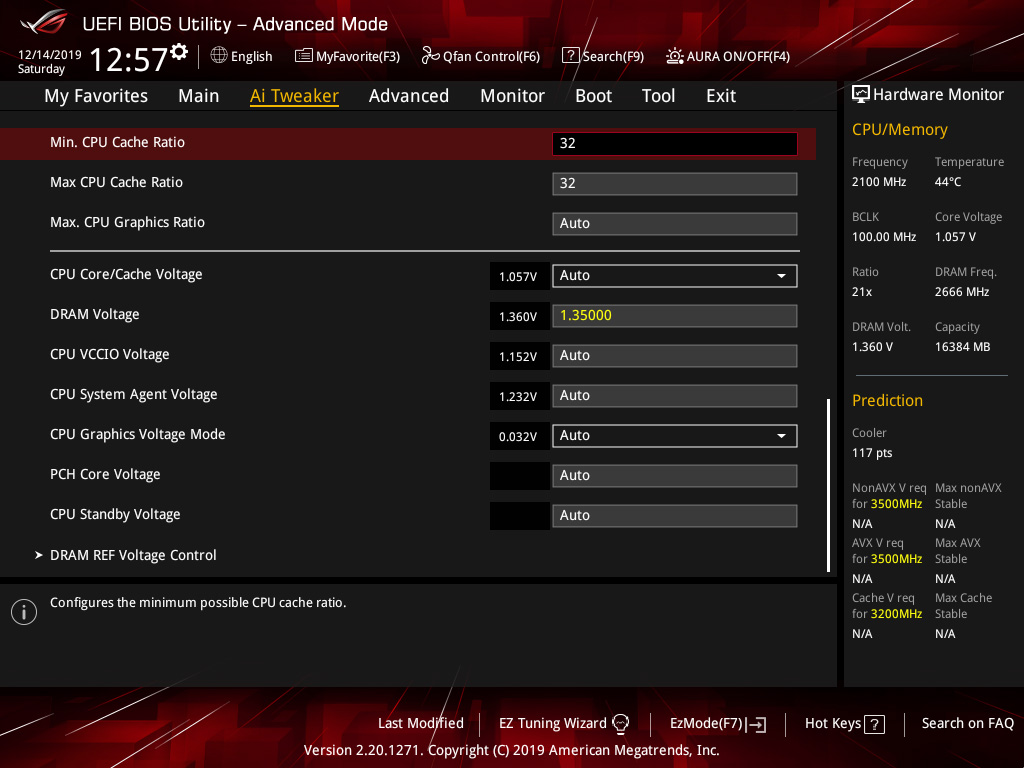Click Search on FAQ link
This screenshot has height=768, width=1024.
click(967, 723)
